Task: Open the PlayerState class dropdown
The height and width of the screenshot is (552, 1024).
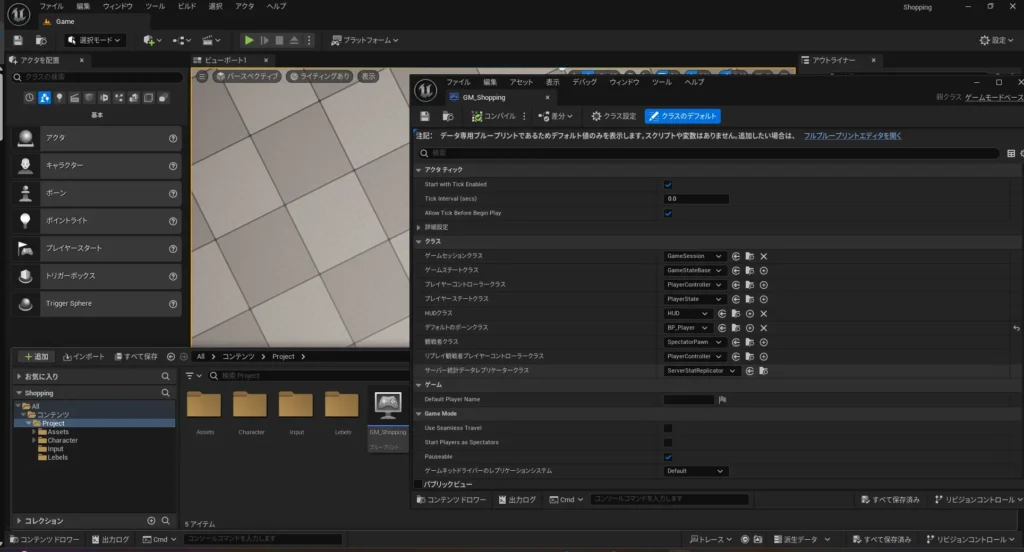Action: tap(694, 299)
